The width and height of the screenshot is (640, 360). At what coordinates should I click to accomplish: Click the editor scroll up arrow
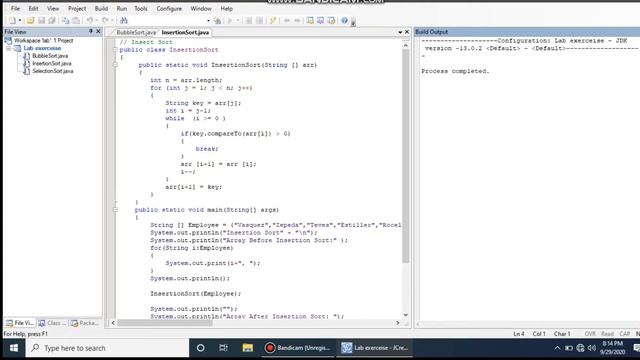coord(405,45)
